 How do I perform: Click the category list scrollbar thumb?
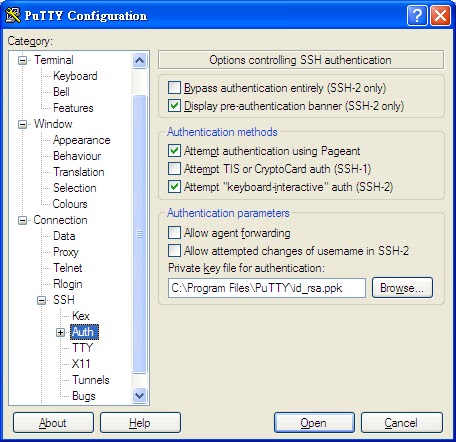click(x=139, y=234)
